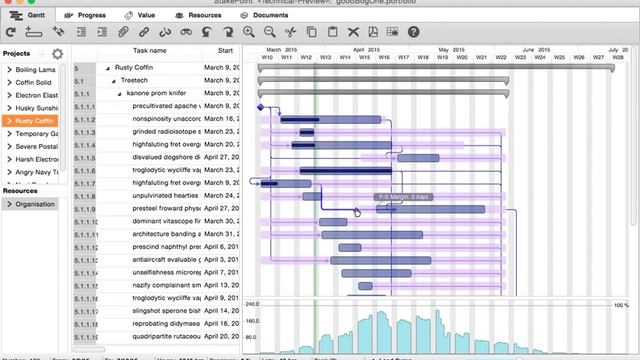The height and width of the screenshot is (360, 640).
Task: Click the Gantt bar for task 5.1.1.6
Action: tap(346, 171)
